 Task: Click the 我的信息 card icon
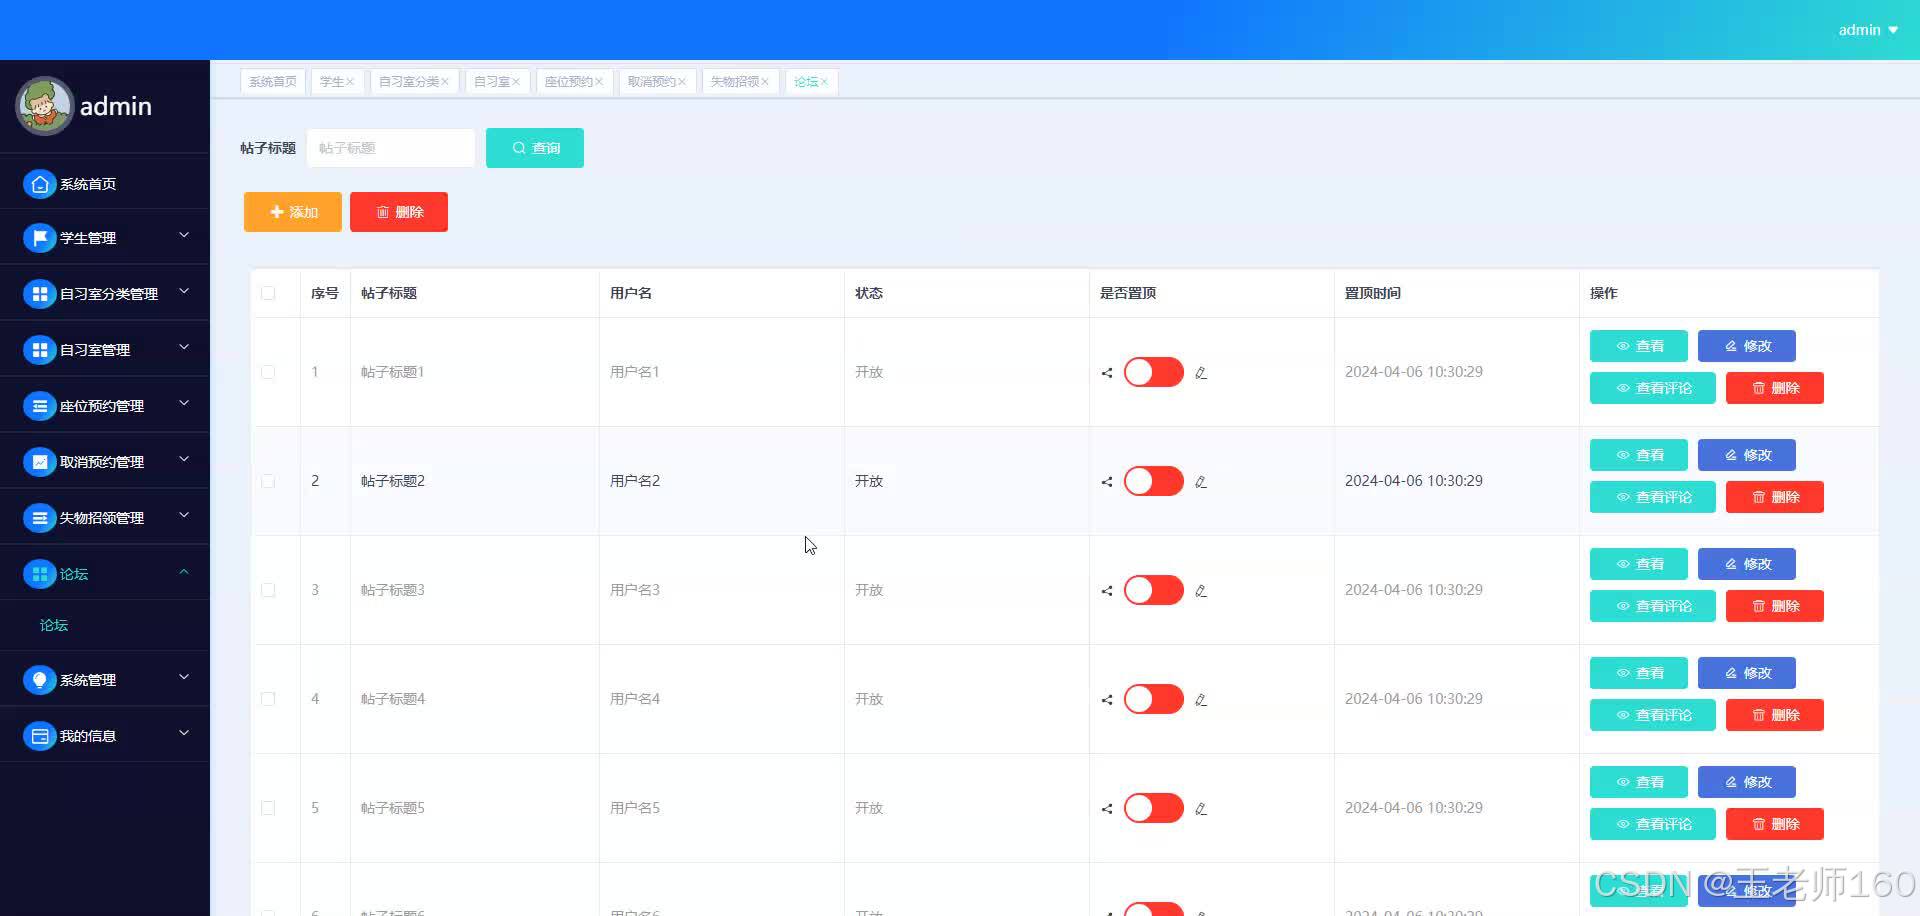point(39,736)
